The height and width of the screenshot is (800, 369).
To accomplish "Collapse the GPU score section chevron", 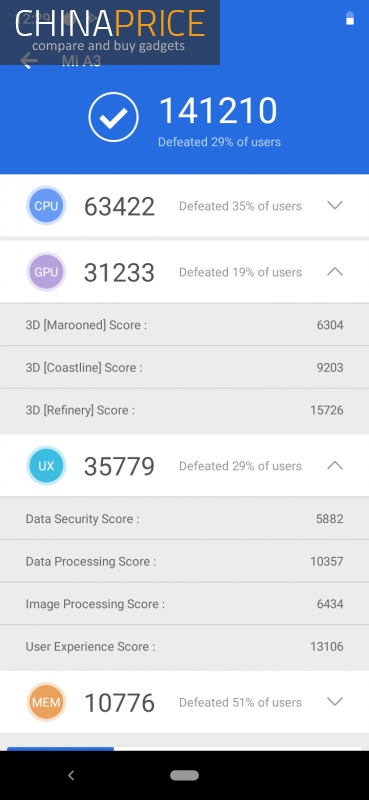I will 335,271.
